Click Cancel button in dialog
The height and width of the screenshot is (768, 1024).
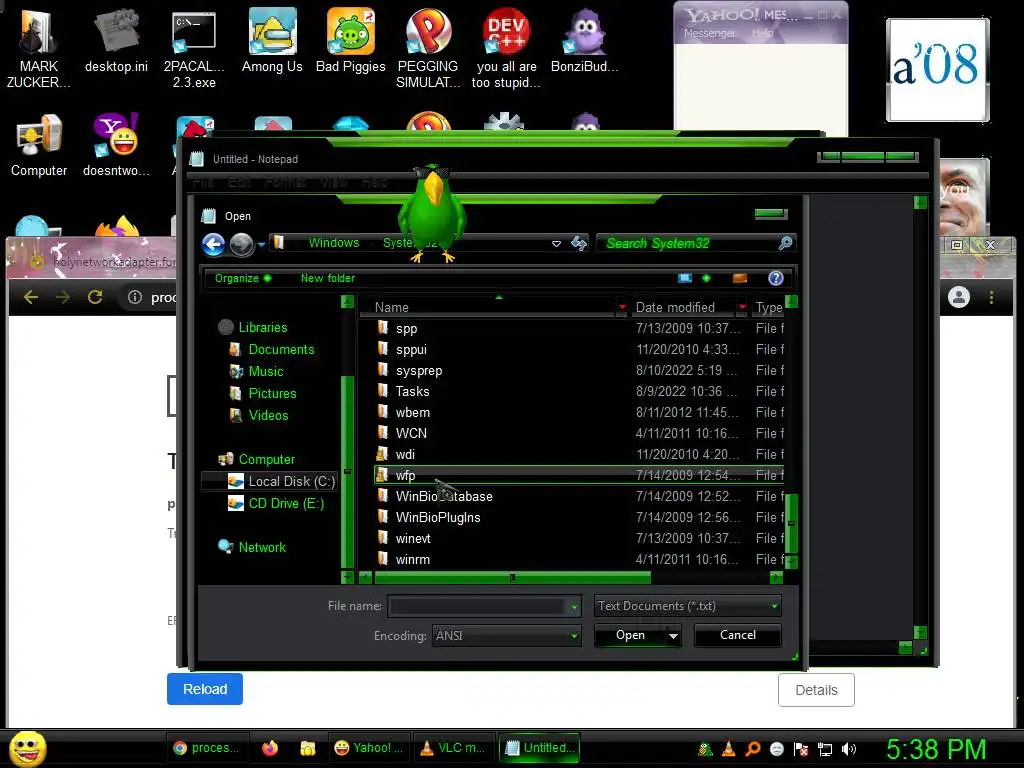(737, 635)
